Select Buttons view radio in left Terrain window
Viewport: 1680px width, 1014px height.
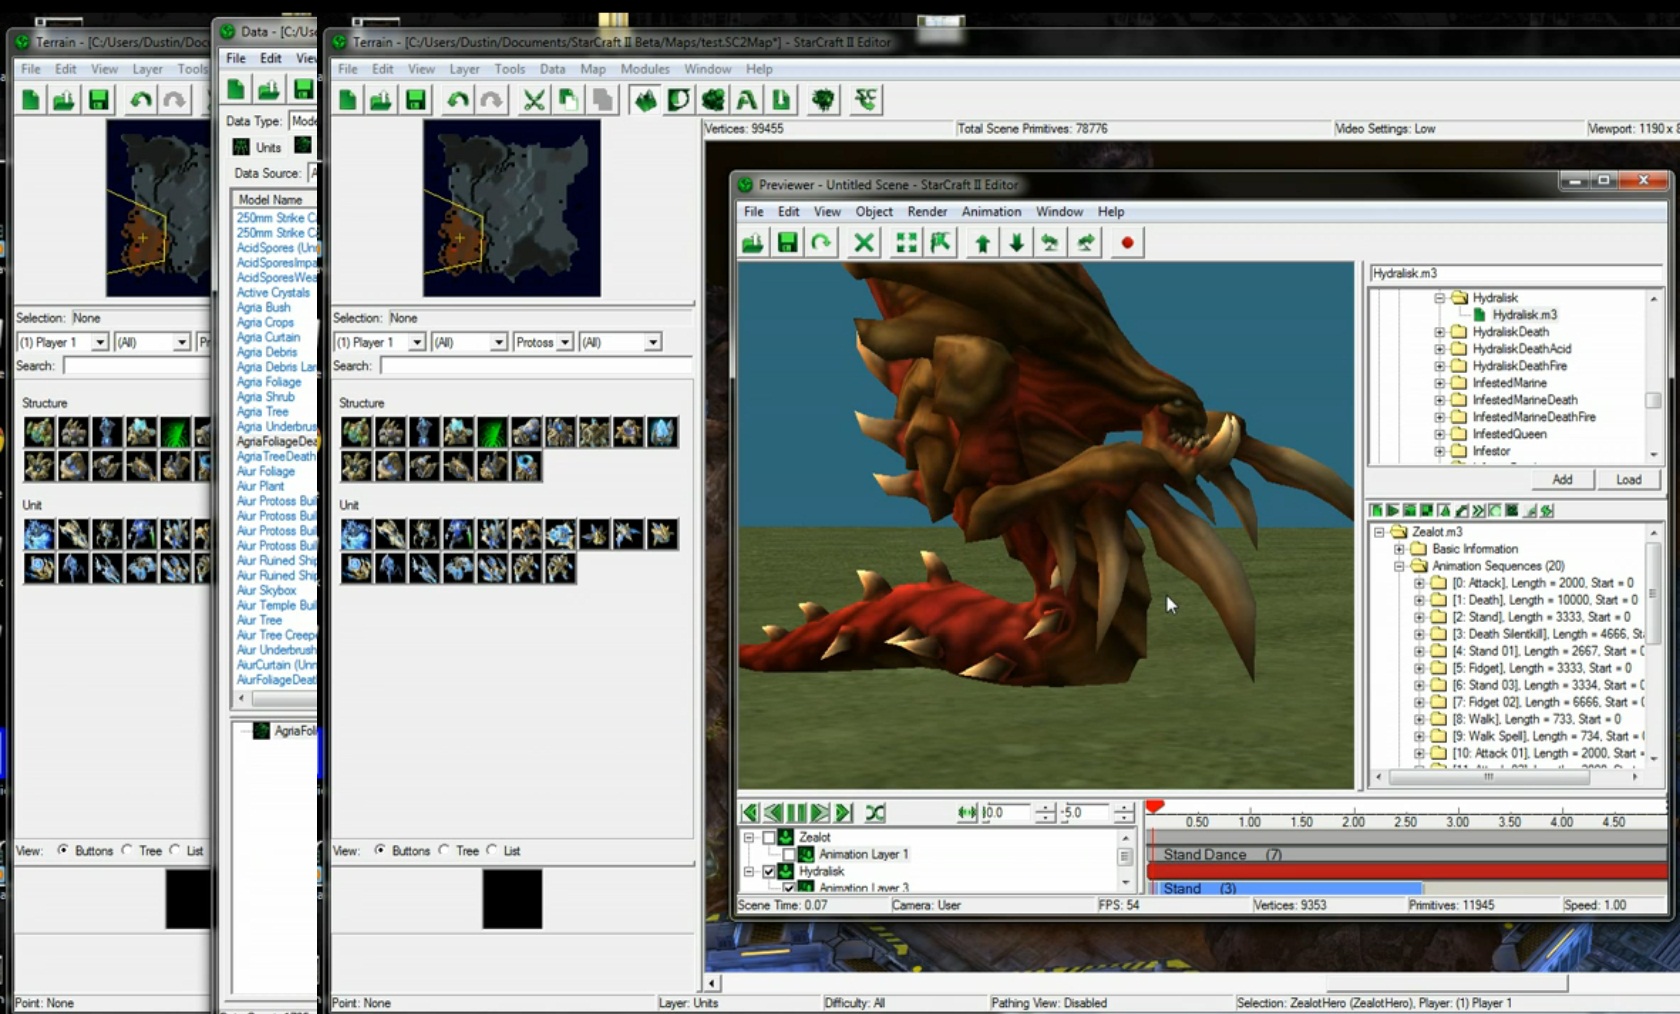tap(63, 850)
